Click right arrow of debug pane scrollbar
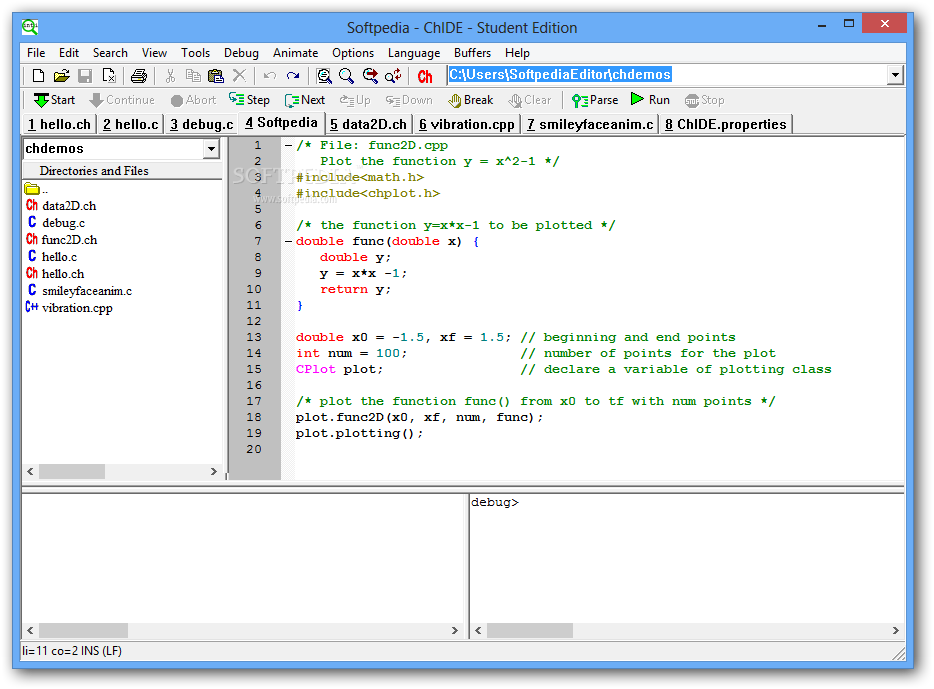This screenshot has width=934, height=689. [895, 630]
